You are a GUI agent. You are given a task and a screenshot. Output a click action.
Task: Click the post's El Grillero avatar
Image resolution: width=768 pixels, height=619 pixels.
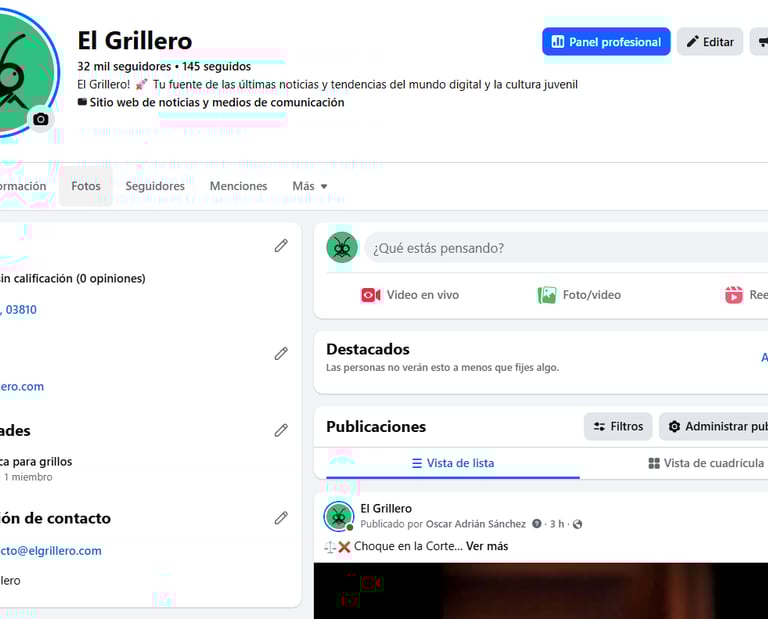339,517
